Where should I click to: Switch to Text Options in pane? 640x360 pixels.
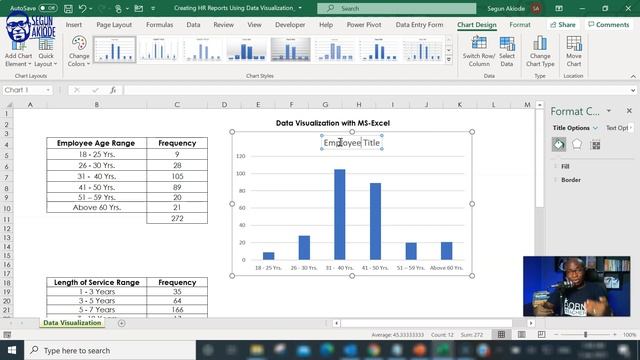(617, 128)
